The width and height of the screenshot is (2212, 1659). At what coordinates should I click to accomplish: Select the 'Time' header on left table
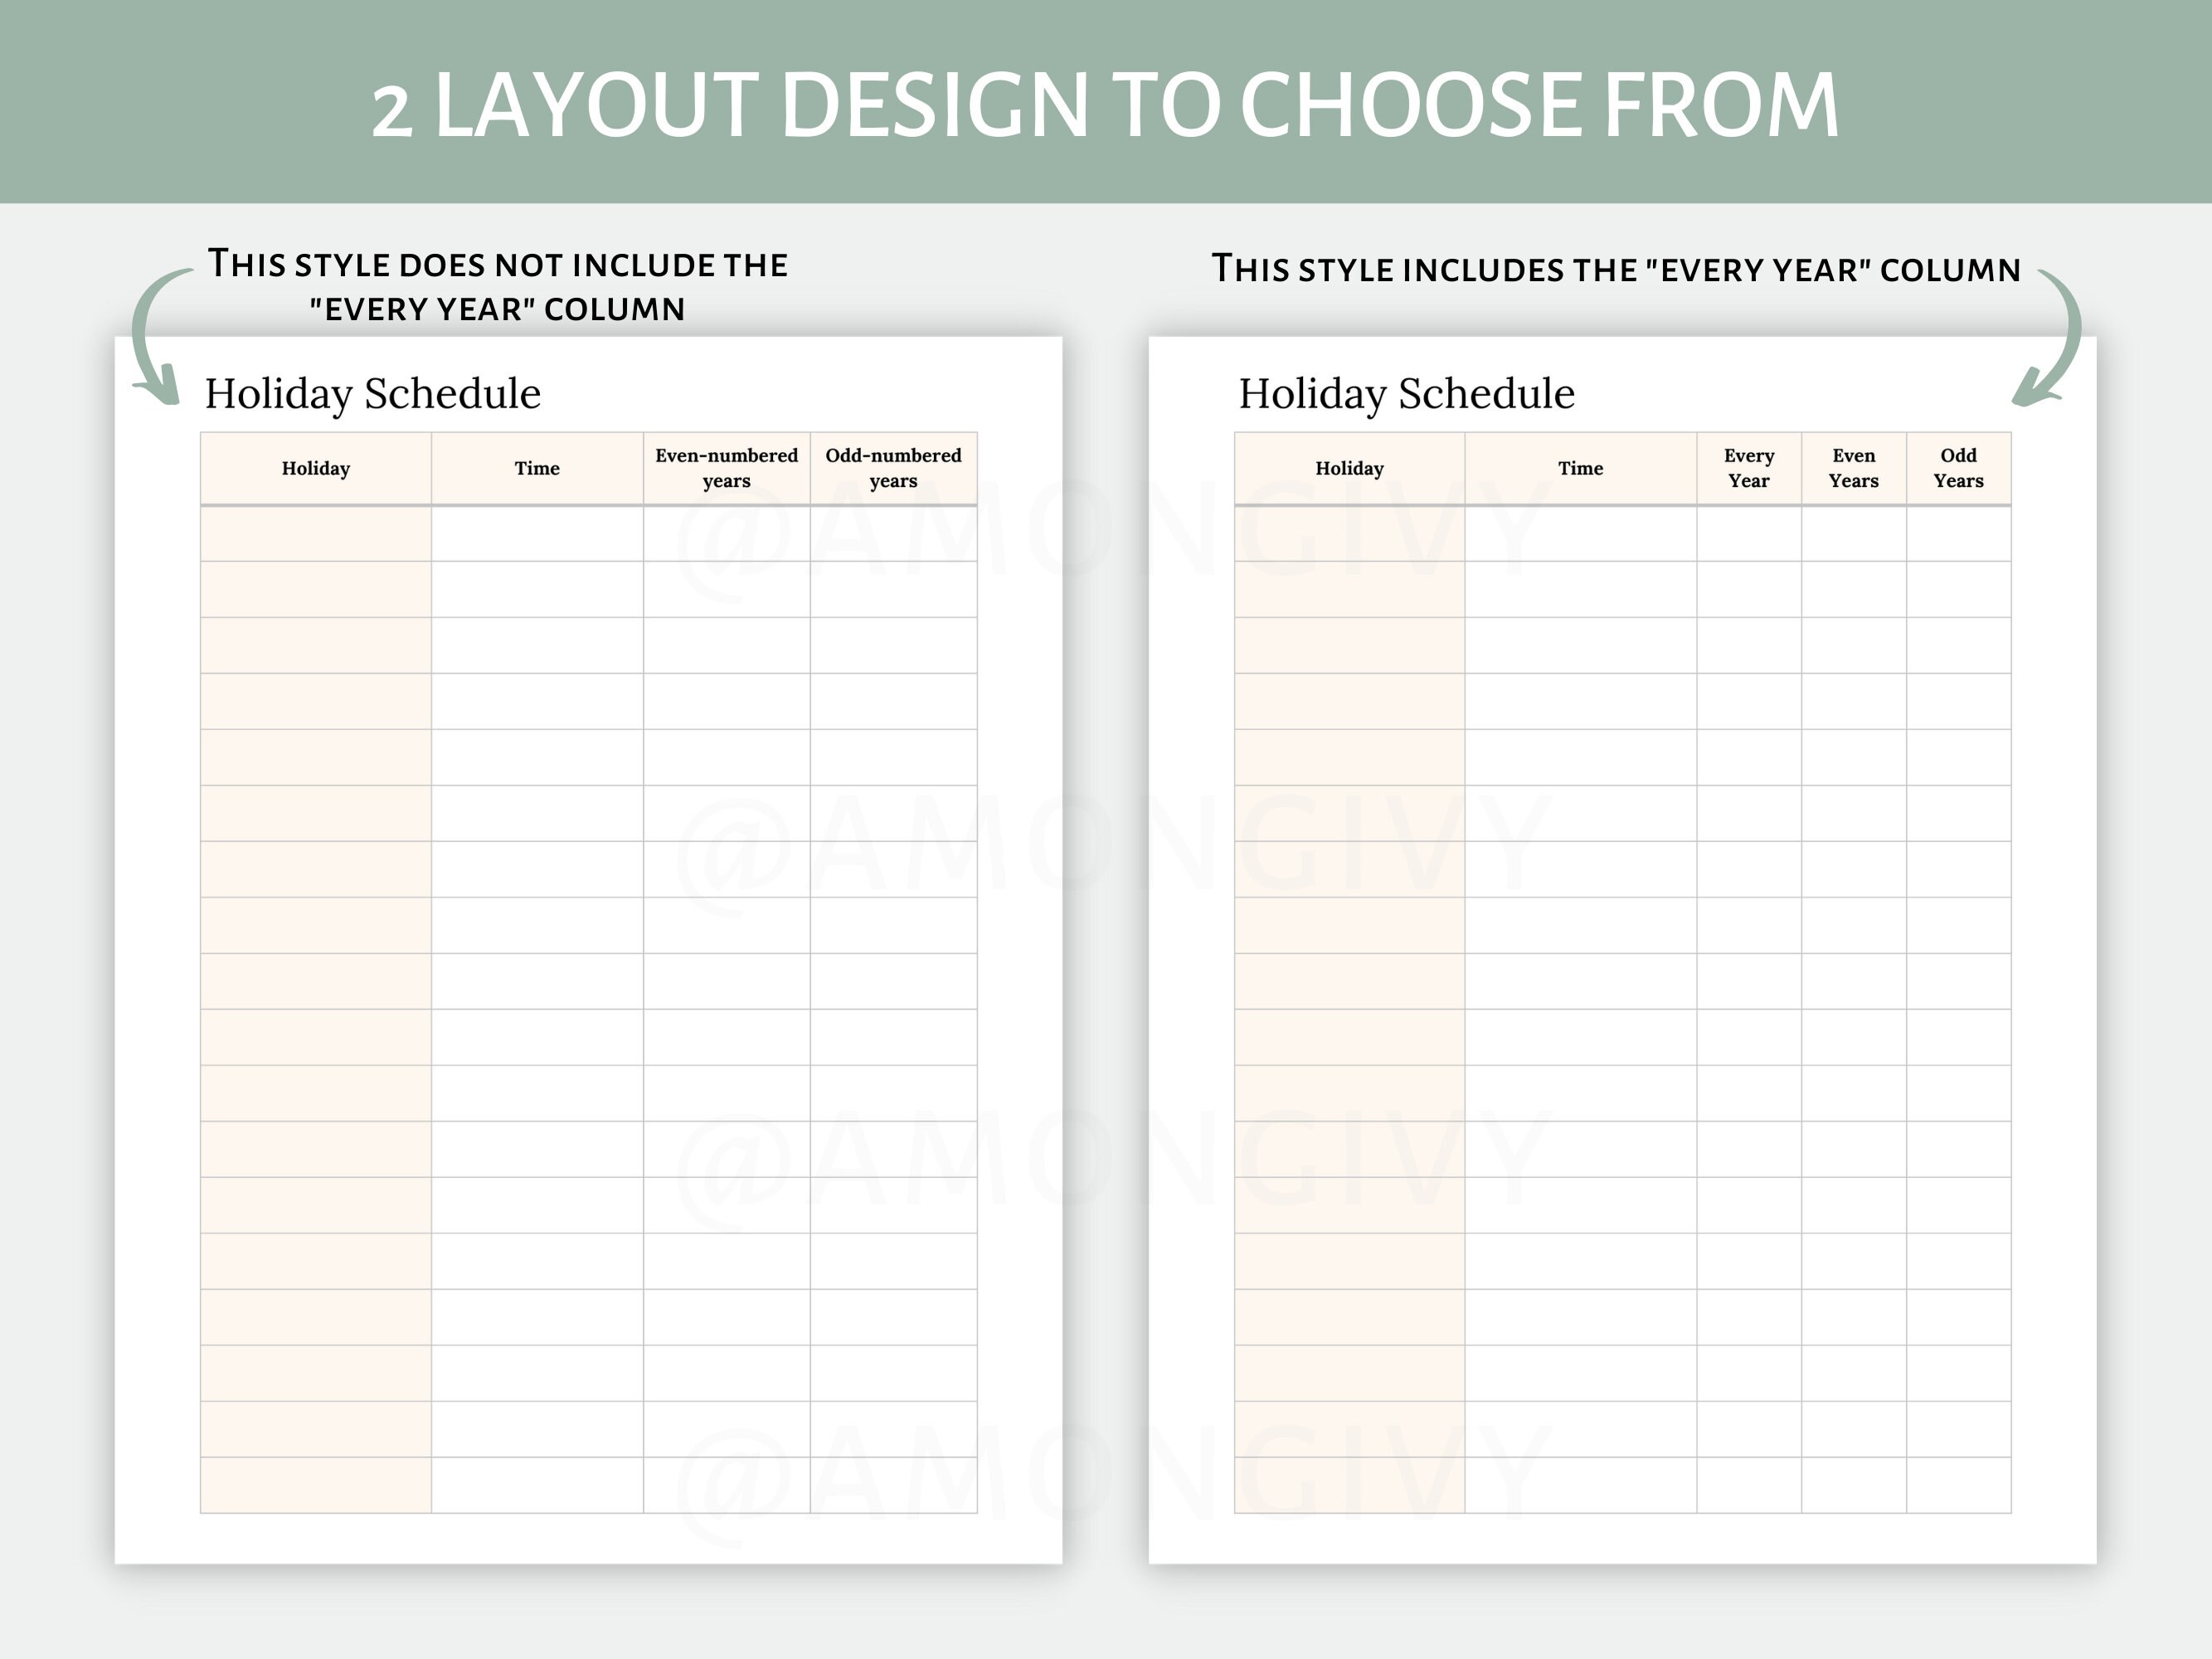(535, 468)
